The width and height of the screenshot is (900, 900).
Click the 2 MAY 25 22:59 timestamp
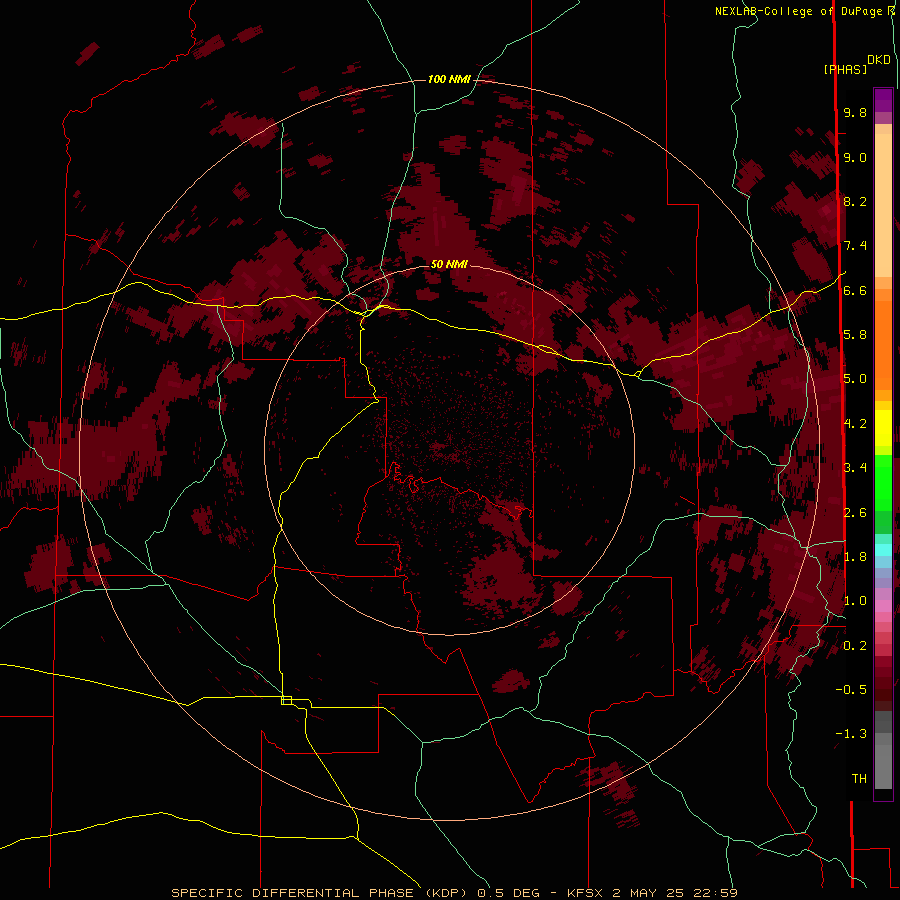pyautogui.click(x=675, y=893)
